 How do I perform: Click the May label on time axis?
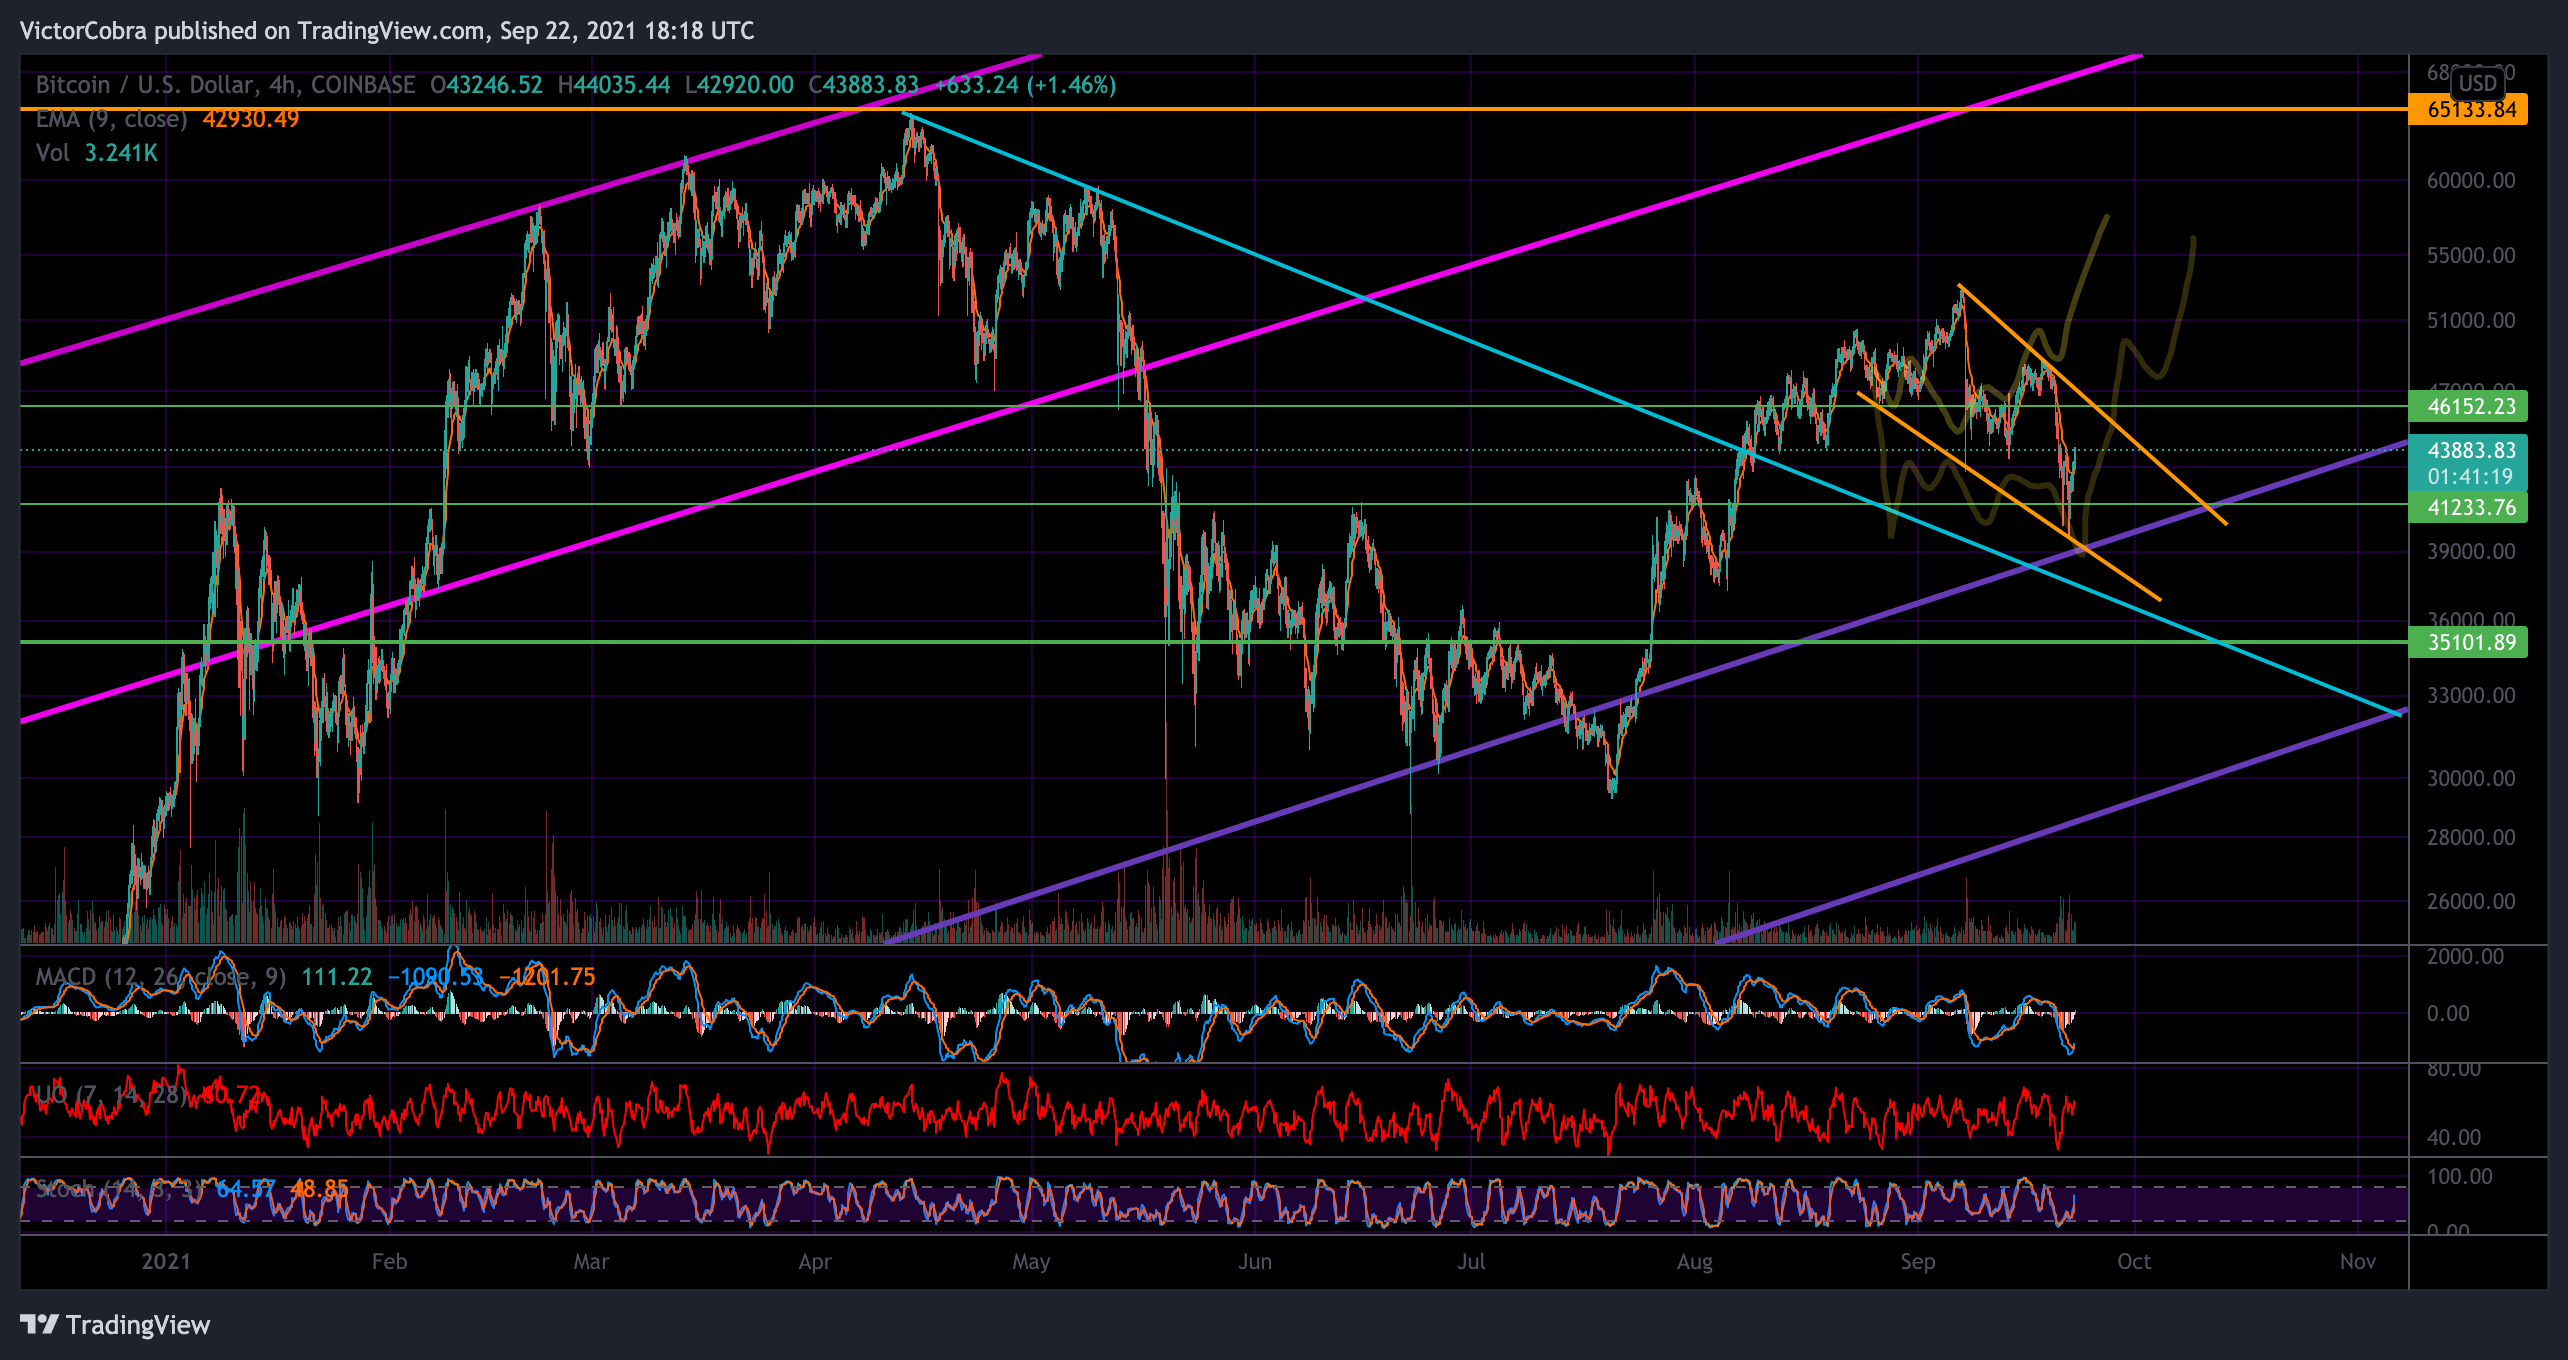[1031, 1262]
